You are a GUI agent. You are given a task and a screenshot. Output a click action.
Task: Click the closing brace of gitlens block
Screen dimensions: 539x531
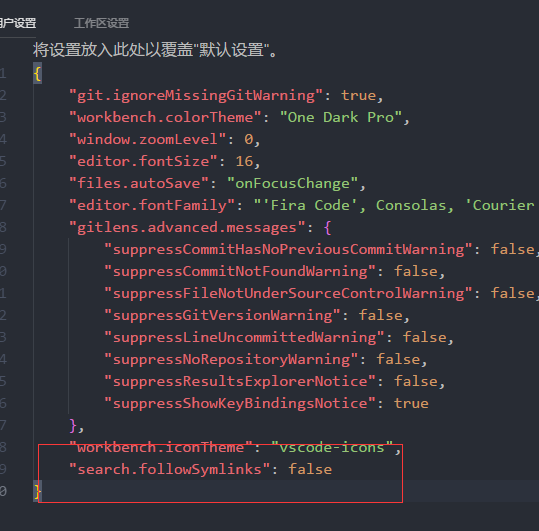coord(73,425)
